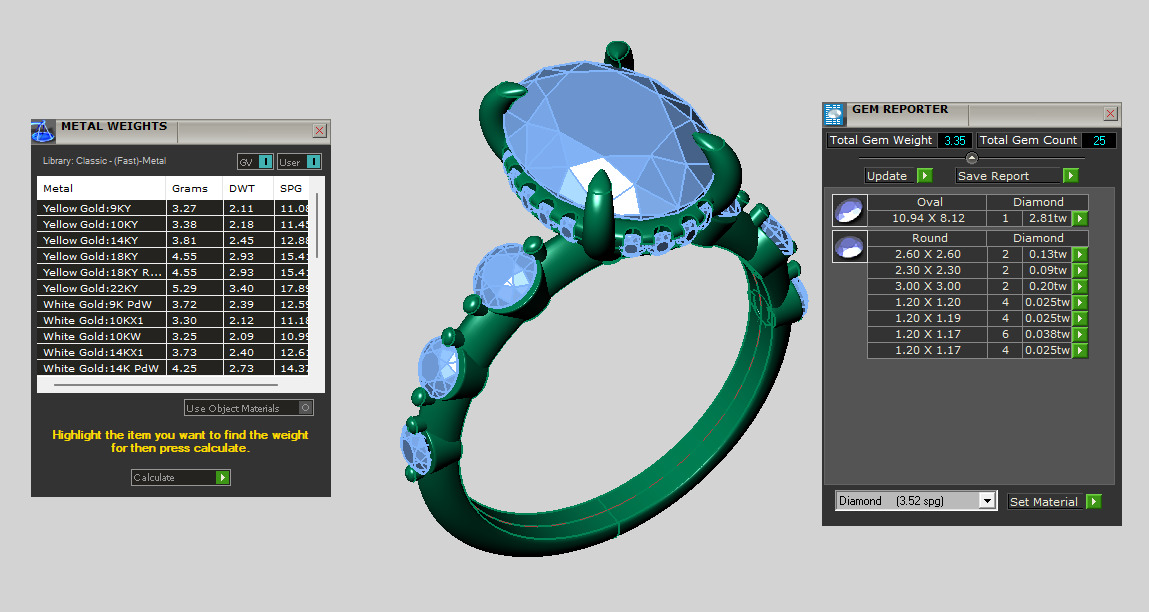Click the Metal column header

101,188
